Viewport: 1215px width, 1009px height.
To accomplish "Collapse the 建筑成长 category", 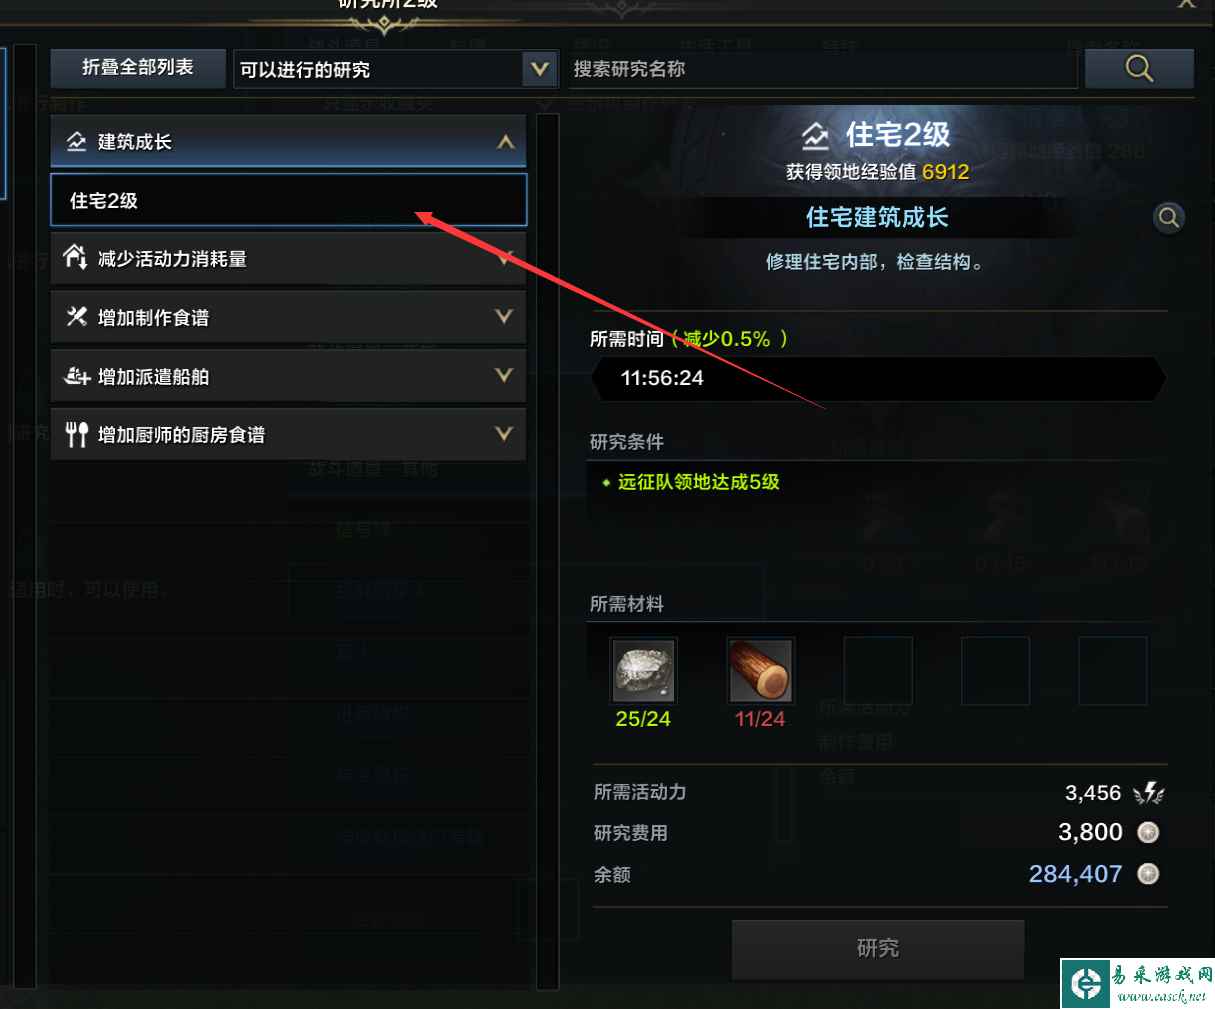I will (506, 142).
